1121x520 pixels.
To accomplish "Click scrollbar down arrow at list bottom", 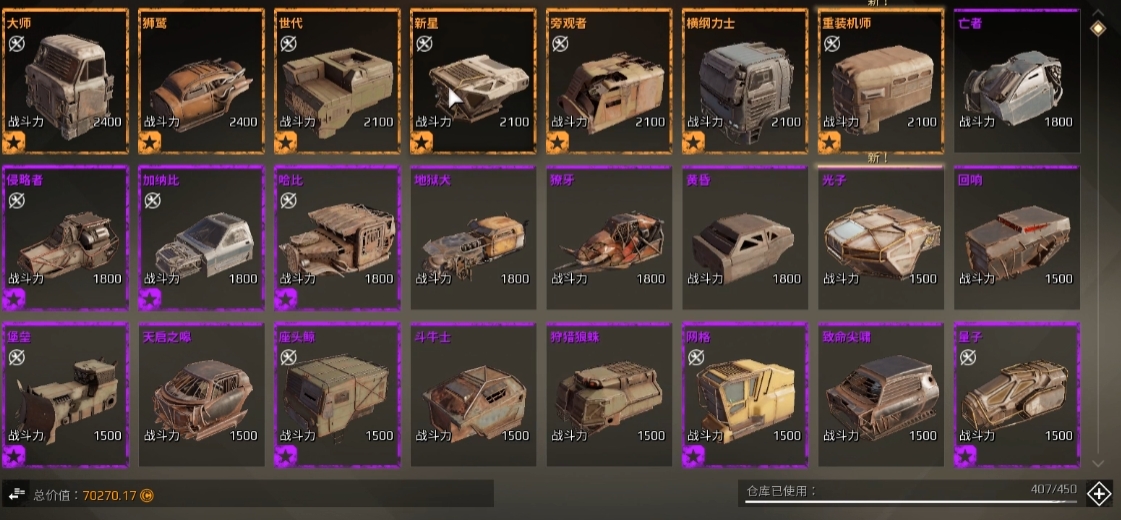I will pyautogui.click(x=1098, y=463).
